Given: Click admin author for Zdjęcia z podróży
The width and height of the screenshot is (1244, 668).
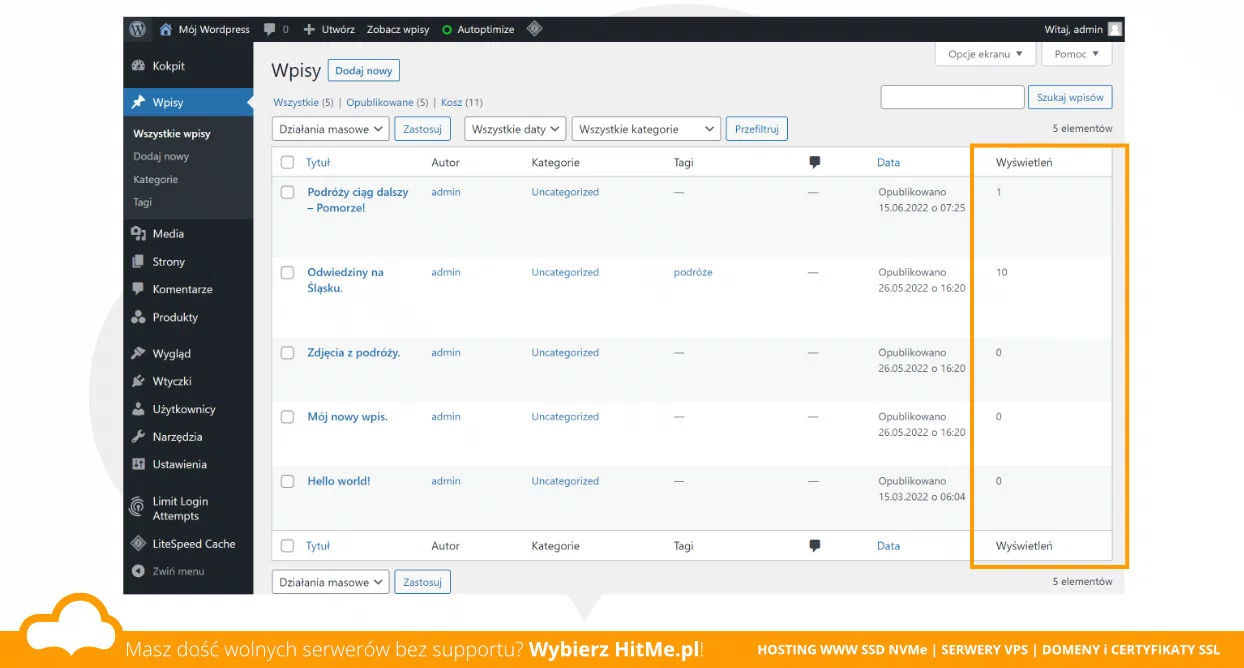Looking at the screenshot, I should (446, 353).
